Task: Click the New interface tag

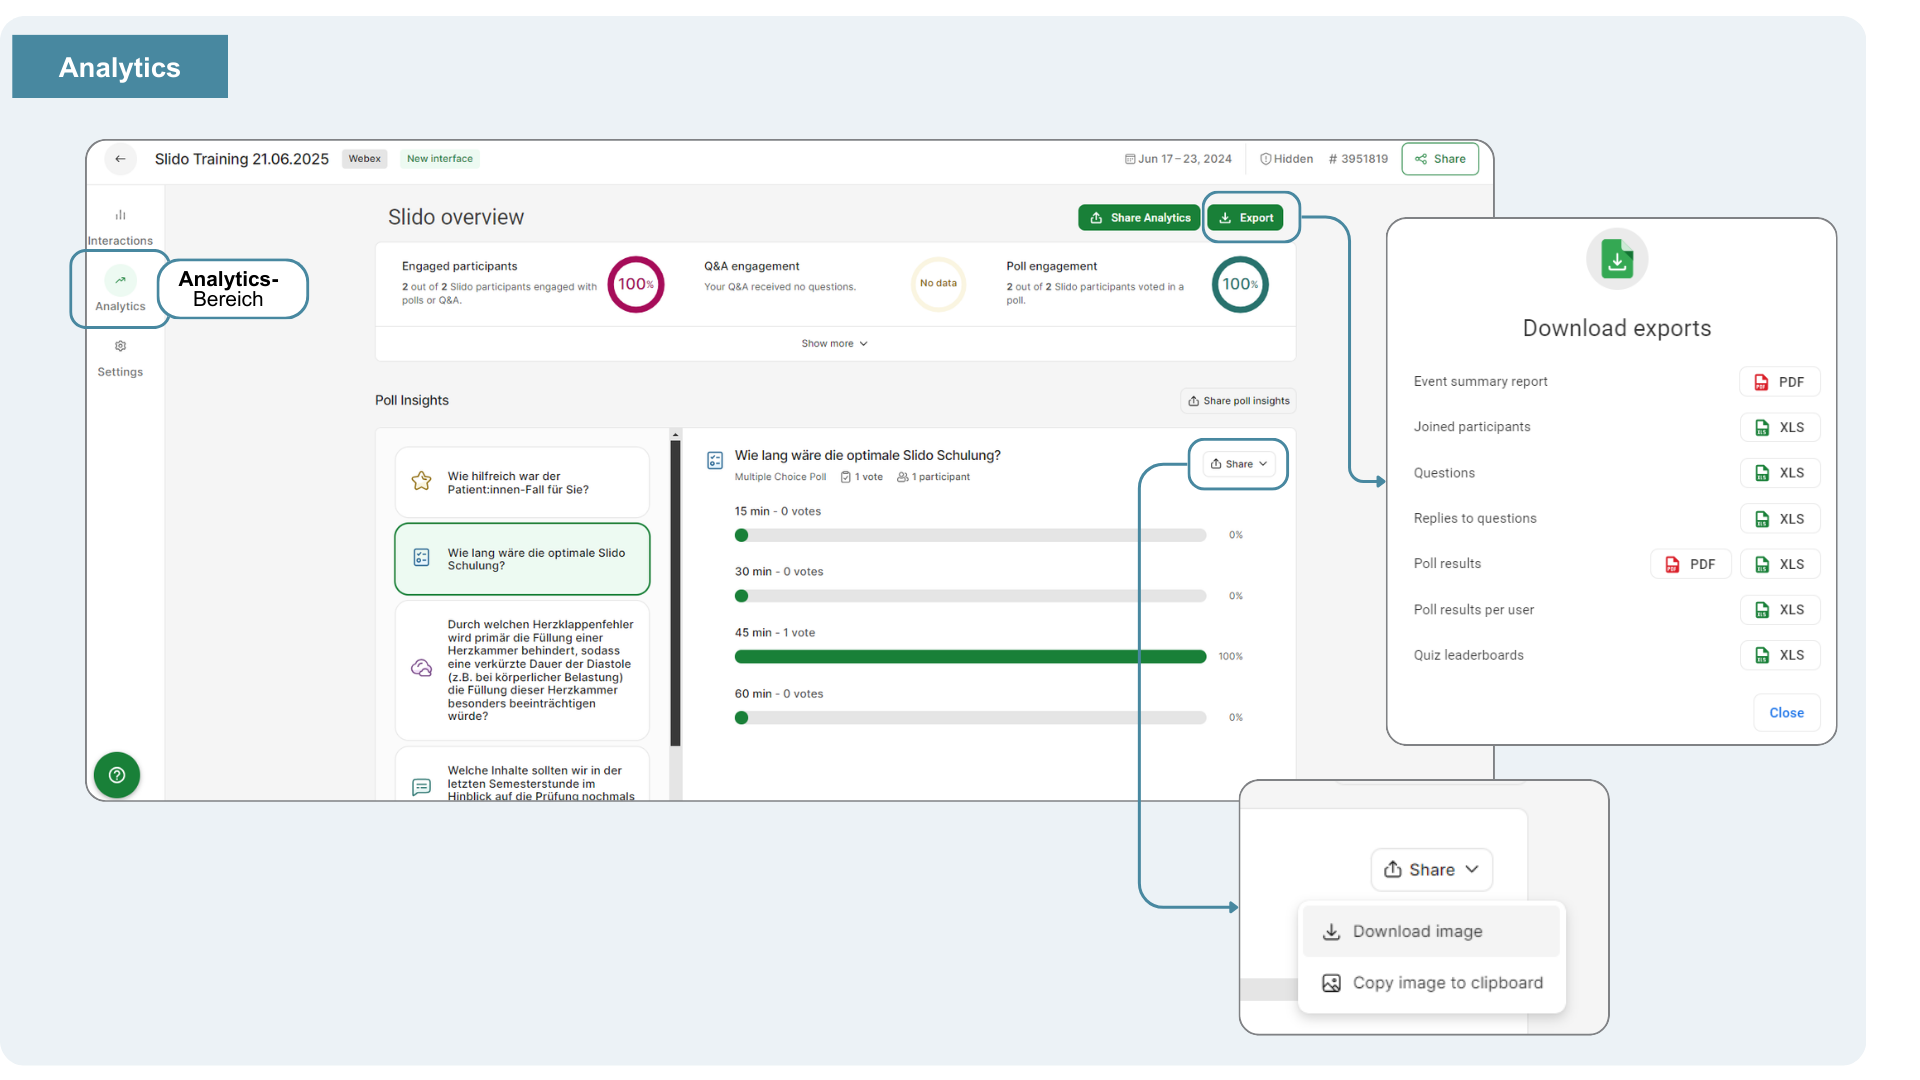Action: (440, 159)
